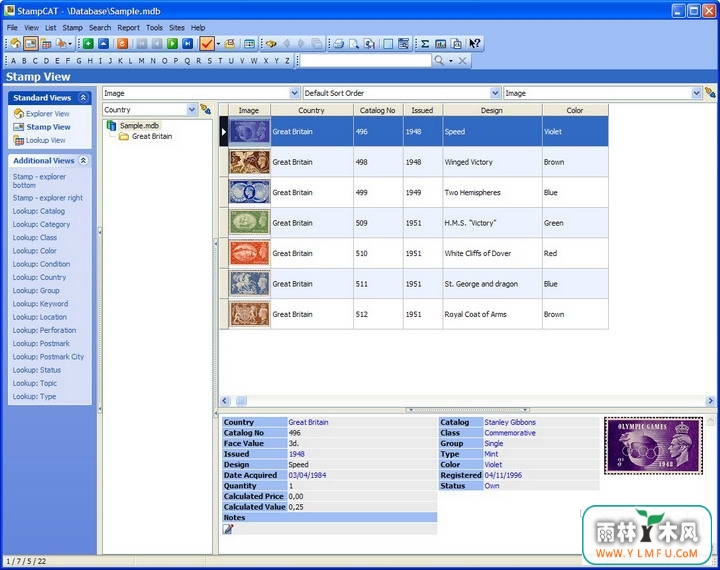Toggle the orange checkmark toolbar button

207,44
